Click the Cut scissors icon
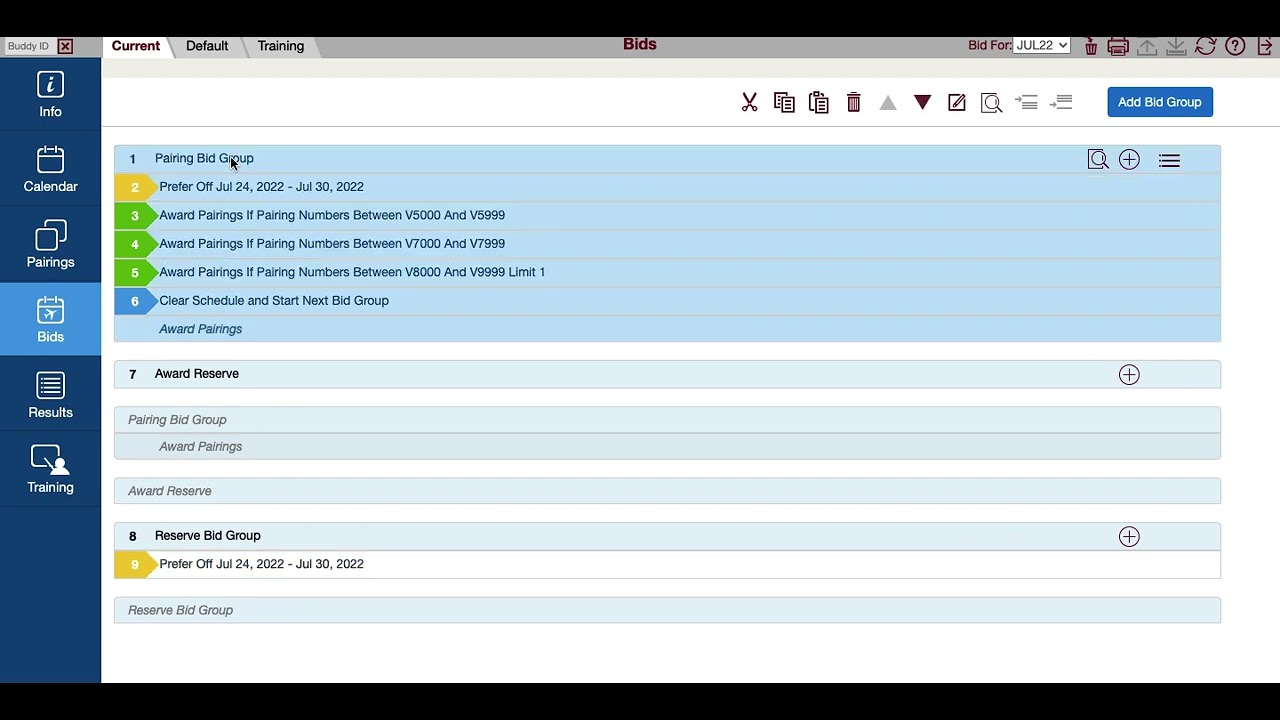This screenshot has width=1280, height=720. (x=749, y=102)
